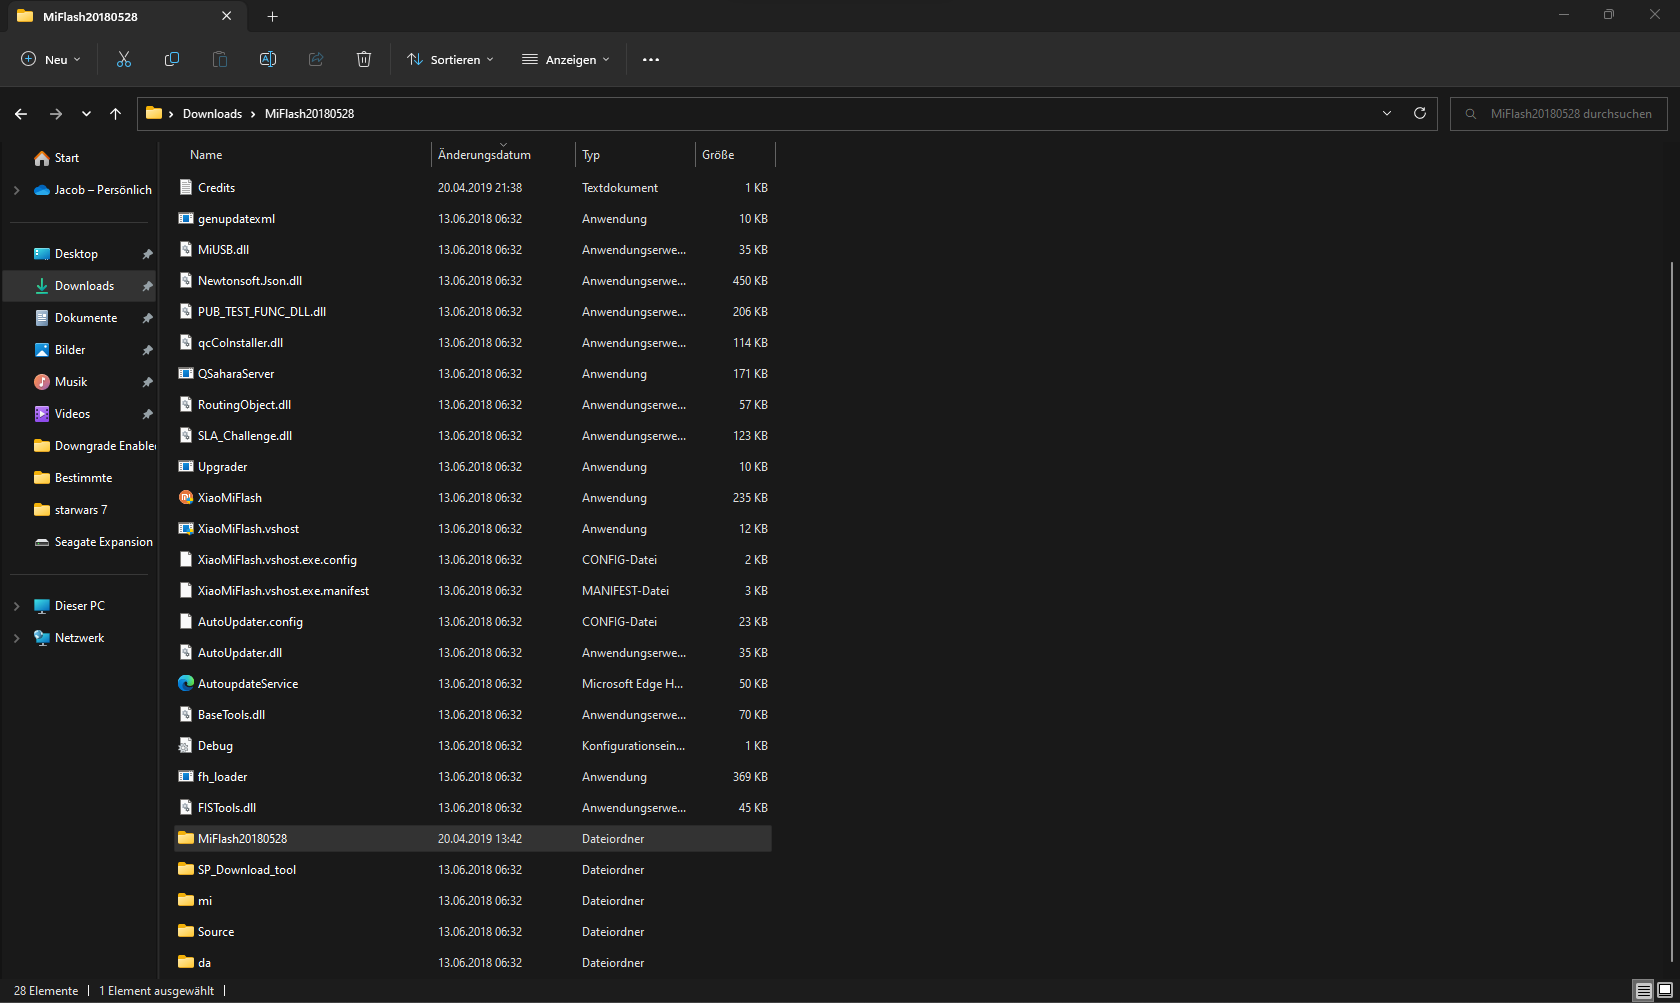This screenshot has width=1680, height=1003.
Task: Open the See more options menu
Action: point(651,60)
